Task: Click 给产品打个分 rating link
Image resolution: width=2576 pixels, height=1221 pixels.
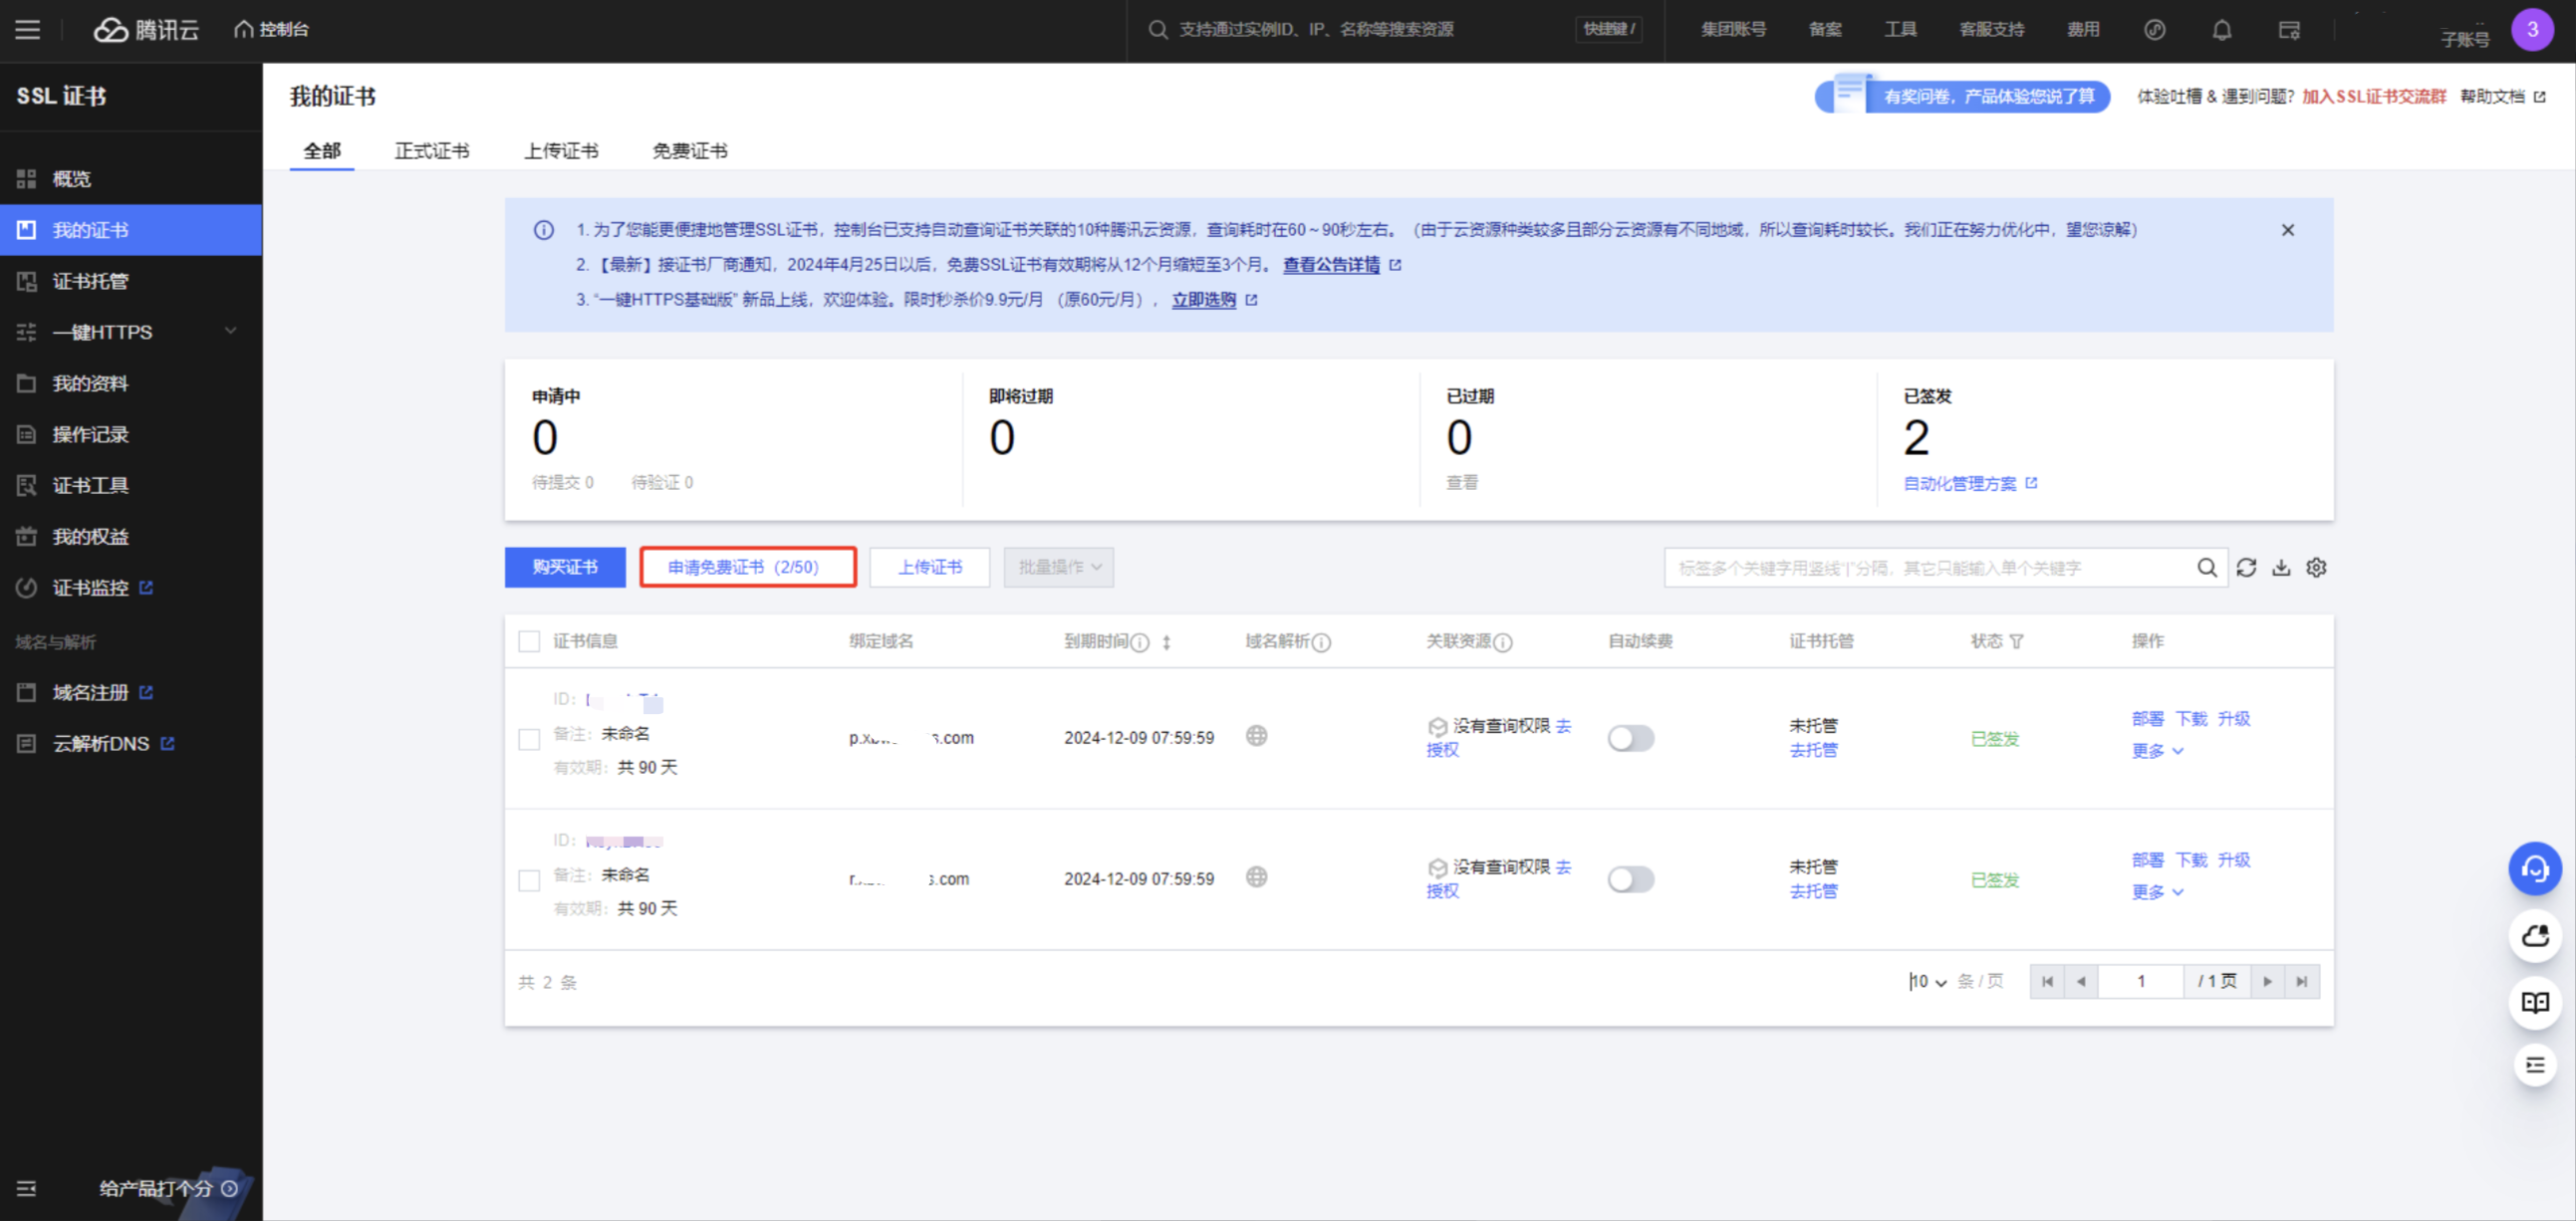Action: [168, 1188]
